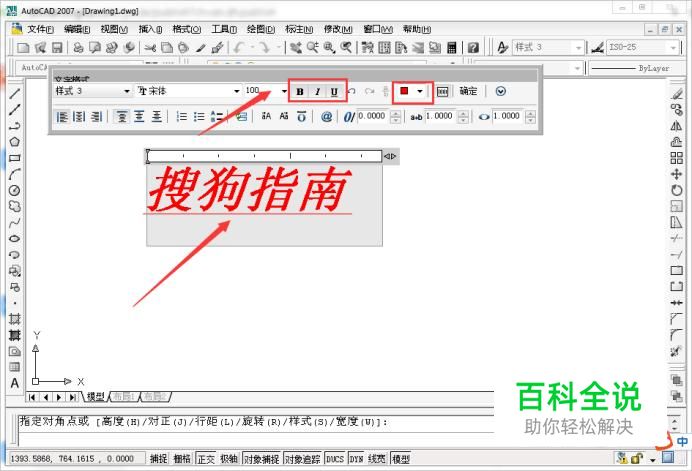Screen dimensions: 692x471
Task: Open the calculator tool icon
Action: tap(451, 47)
